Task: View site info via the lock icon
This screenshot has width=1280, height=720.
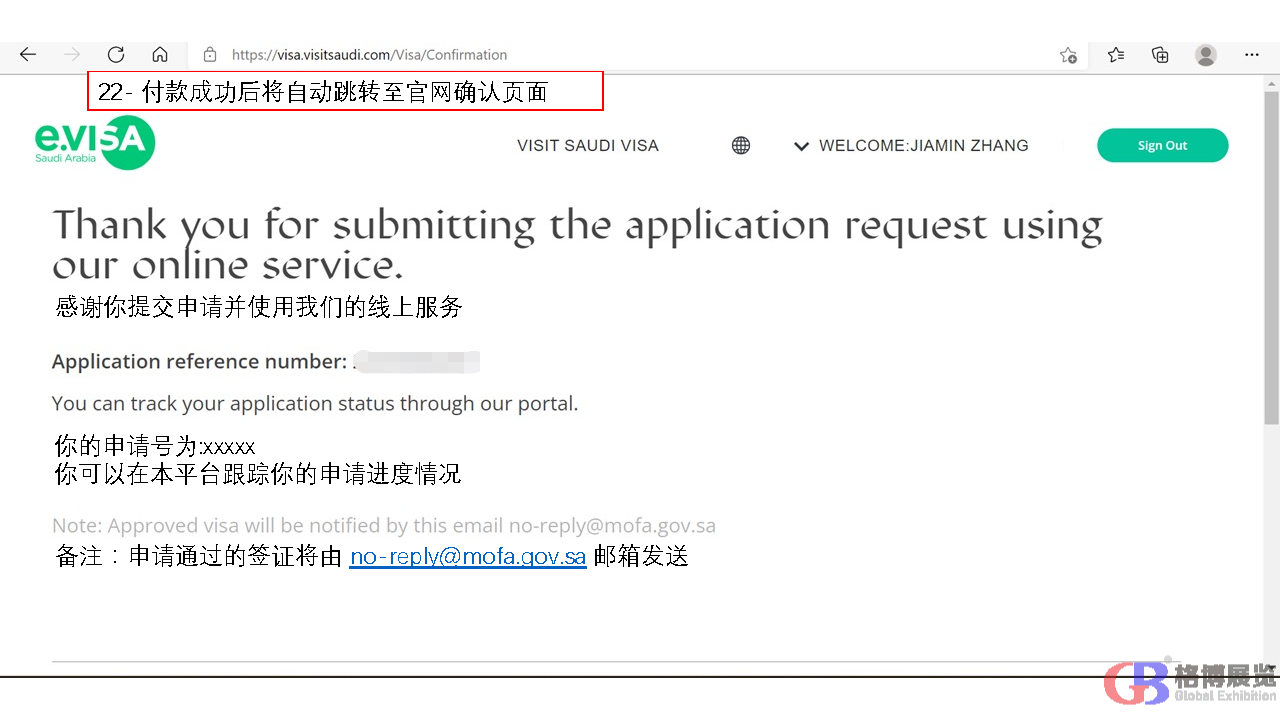Action: tap(210, 55)
